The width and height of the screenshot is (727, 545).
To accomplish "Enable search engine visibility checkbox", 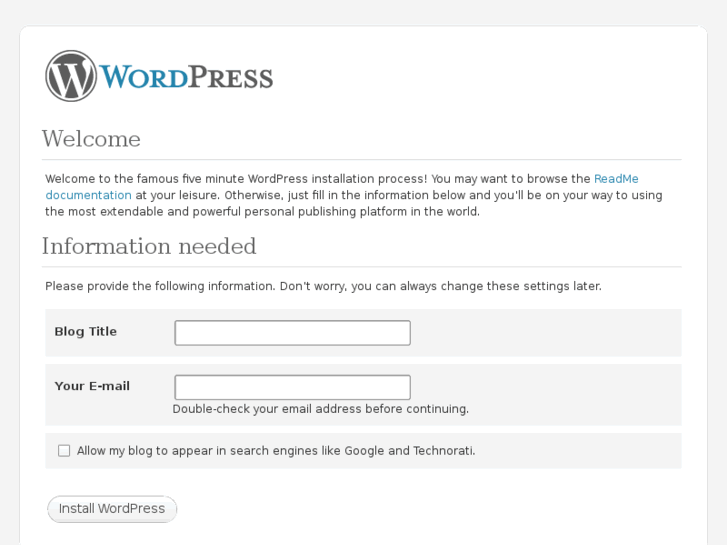I will pos(64,450).
